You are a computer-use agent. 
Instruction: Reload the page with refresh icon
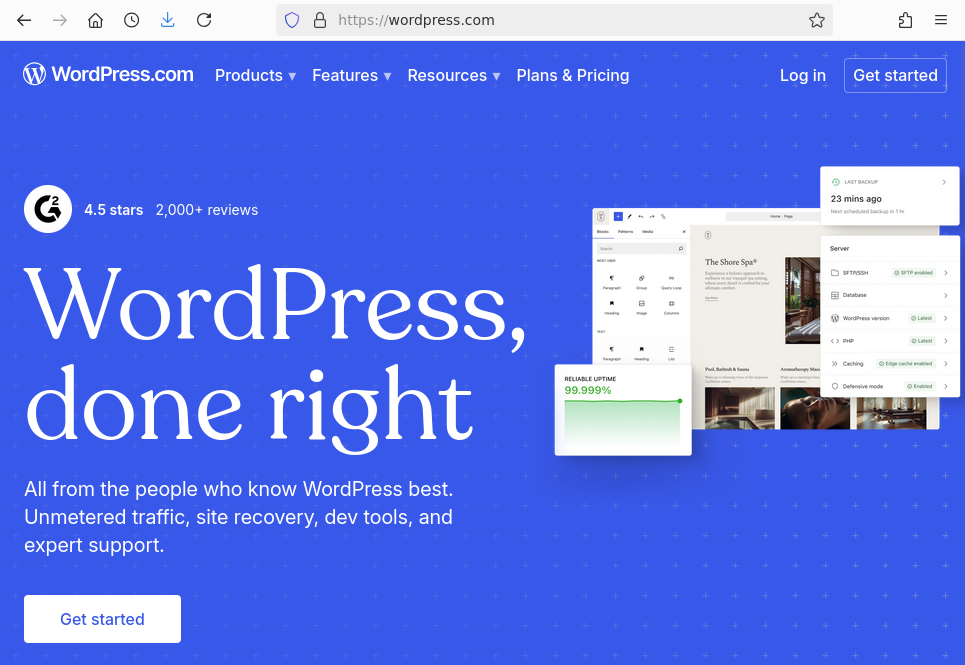click(204, 20)
